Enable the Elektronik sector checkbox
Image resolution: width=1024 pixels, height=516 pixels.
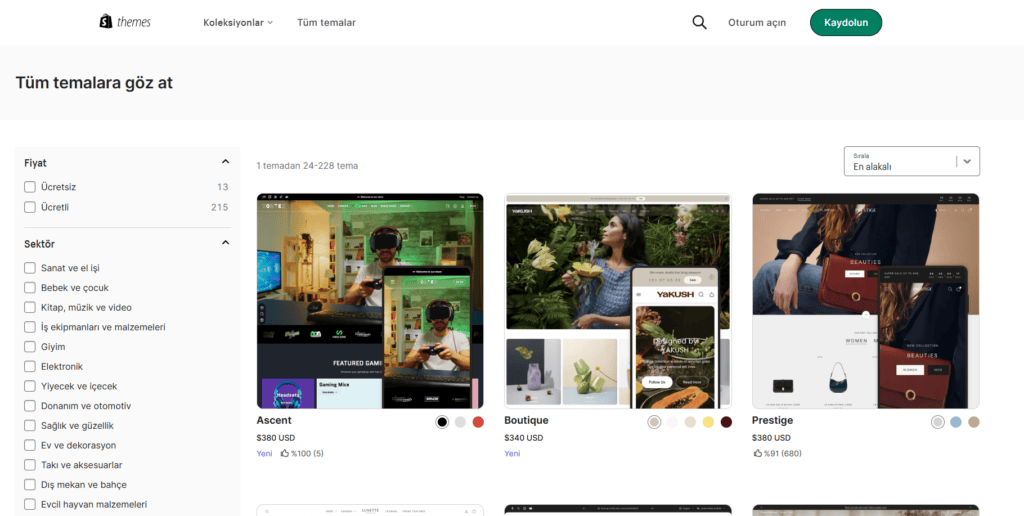click(29, 366)
